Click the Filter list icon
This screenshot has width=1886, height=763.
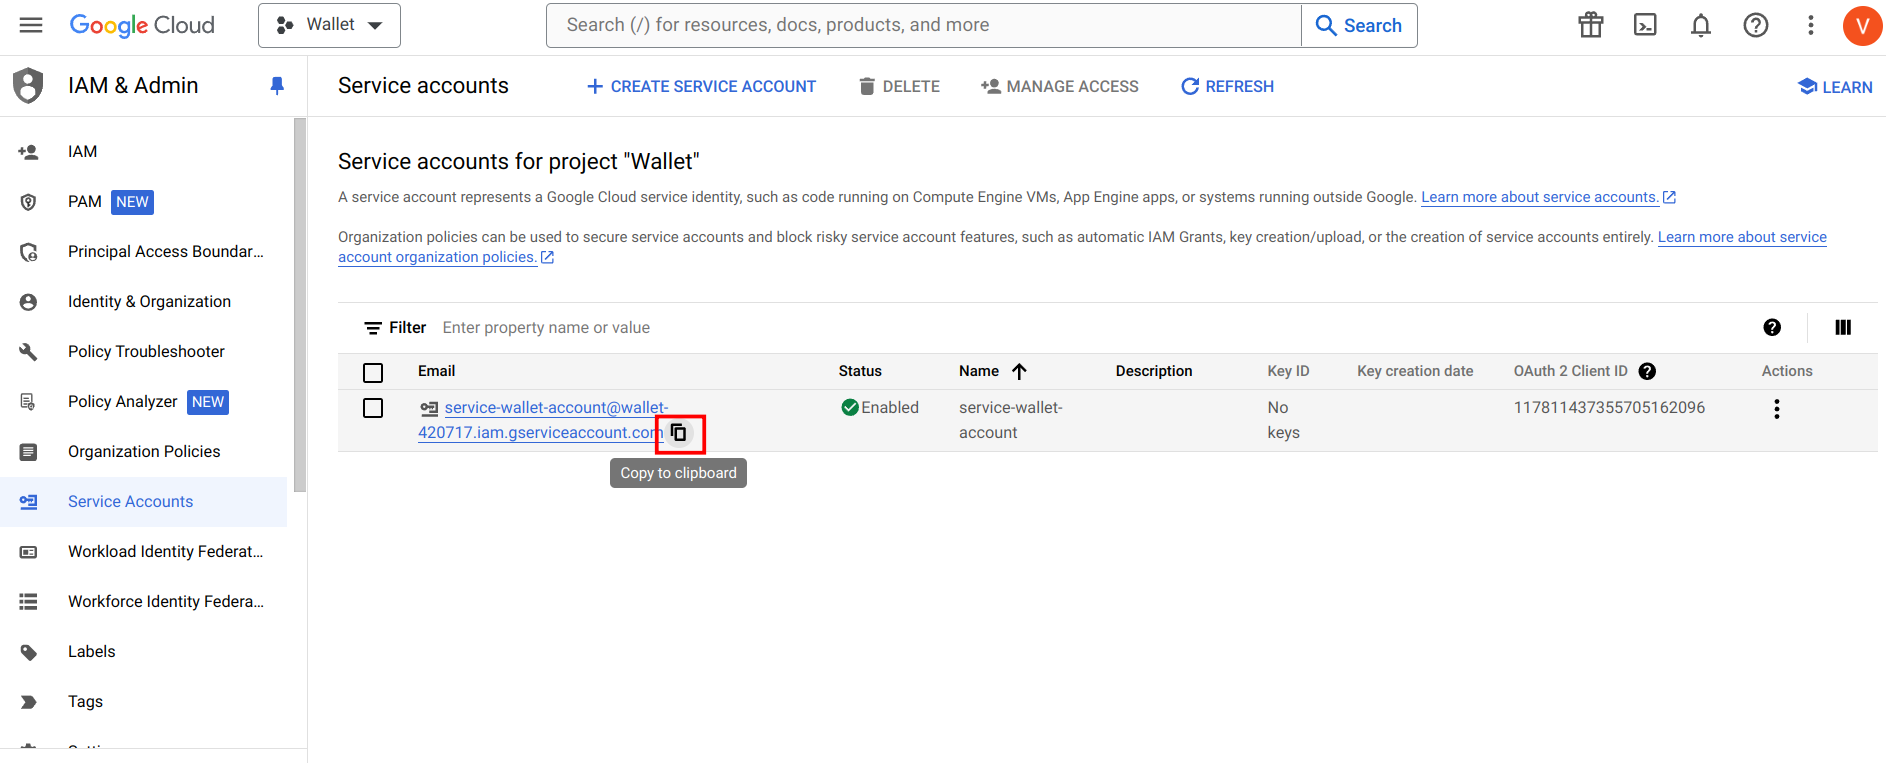click(373, 328)
